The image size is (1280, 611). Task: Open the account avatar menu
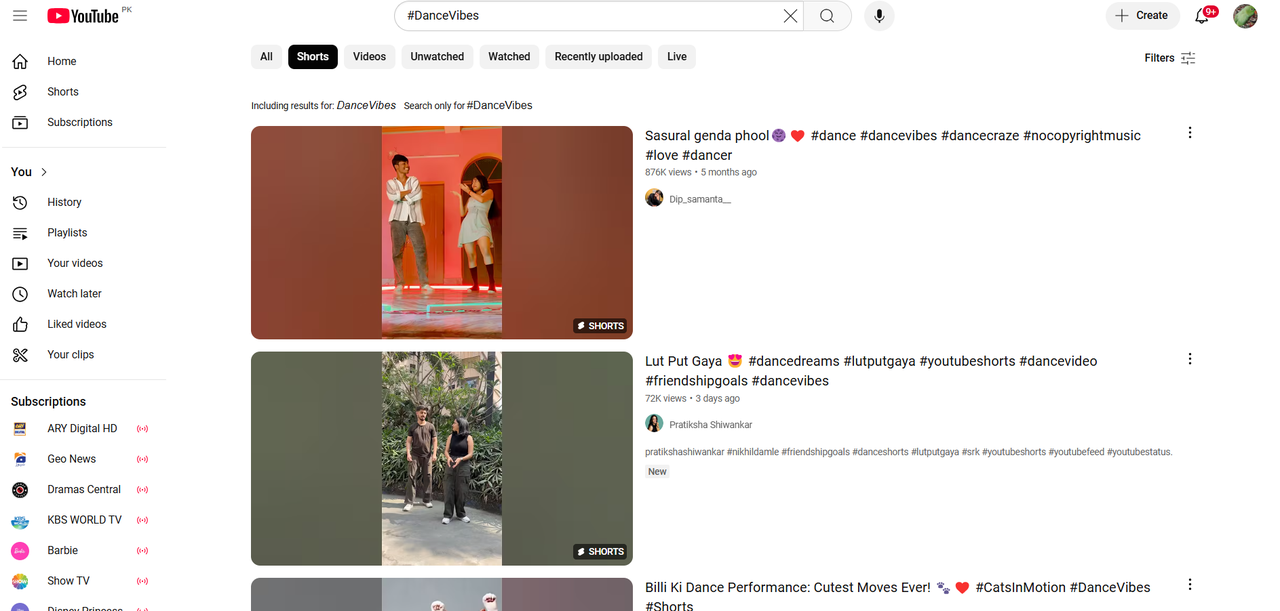pos(1245,16)
